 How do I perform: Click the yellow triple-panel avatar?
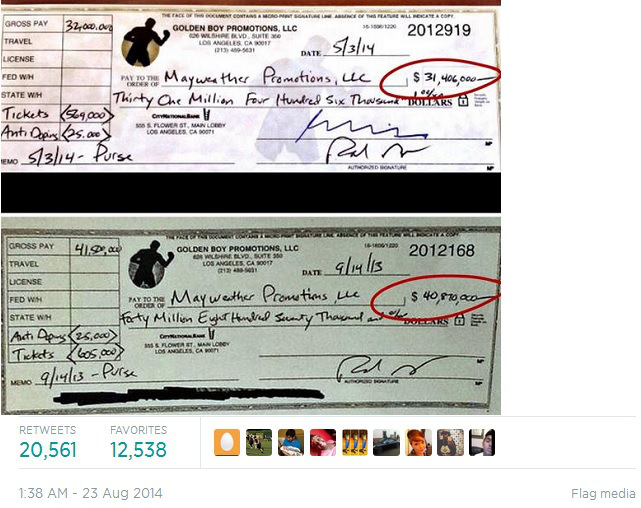[x=354, y=442]
